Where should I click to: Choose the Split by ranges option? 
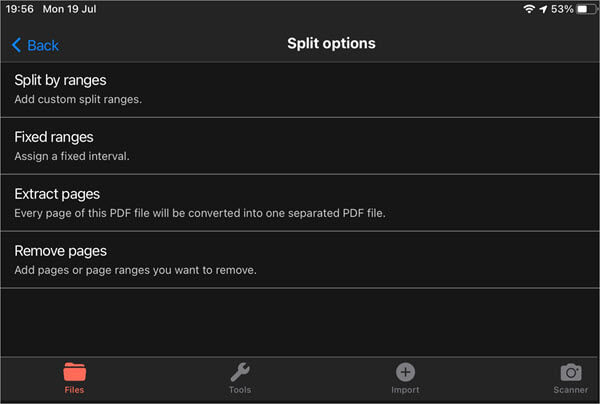coord(60,80)
